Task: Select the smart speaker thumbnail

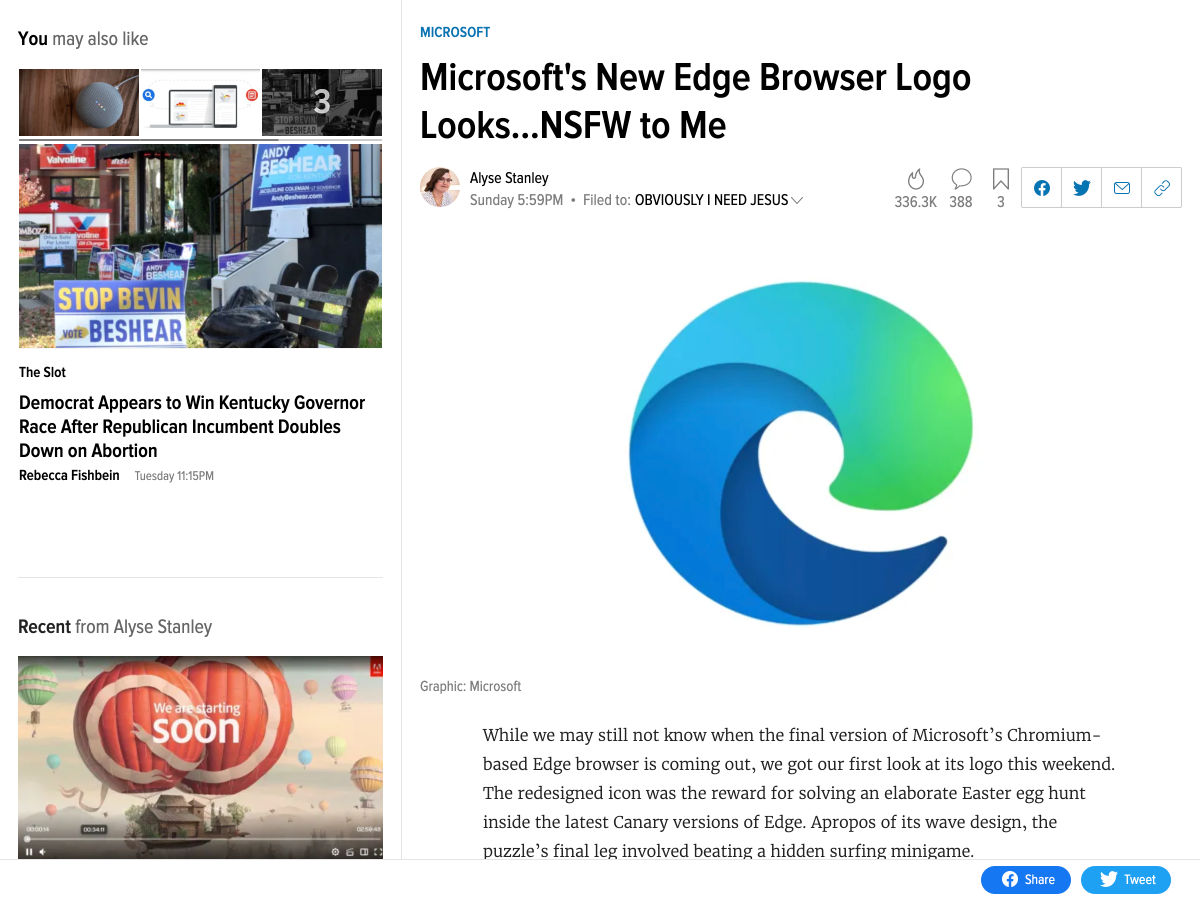Action: (x=79, y=102)
